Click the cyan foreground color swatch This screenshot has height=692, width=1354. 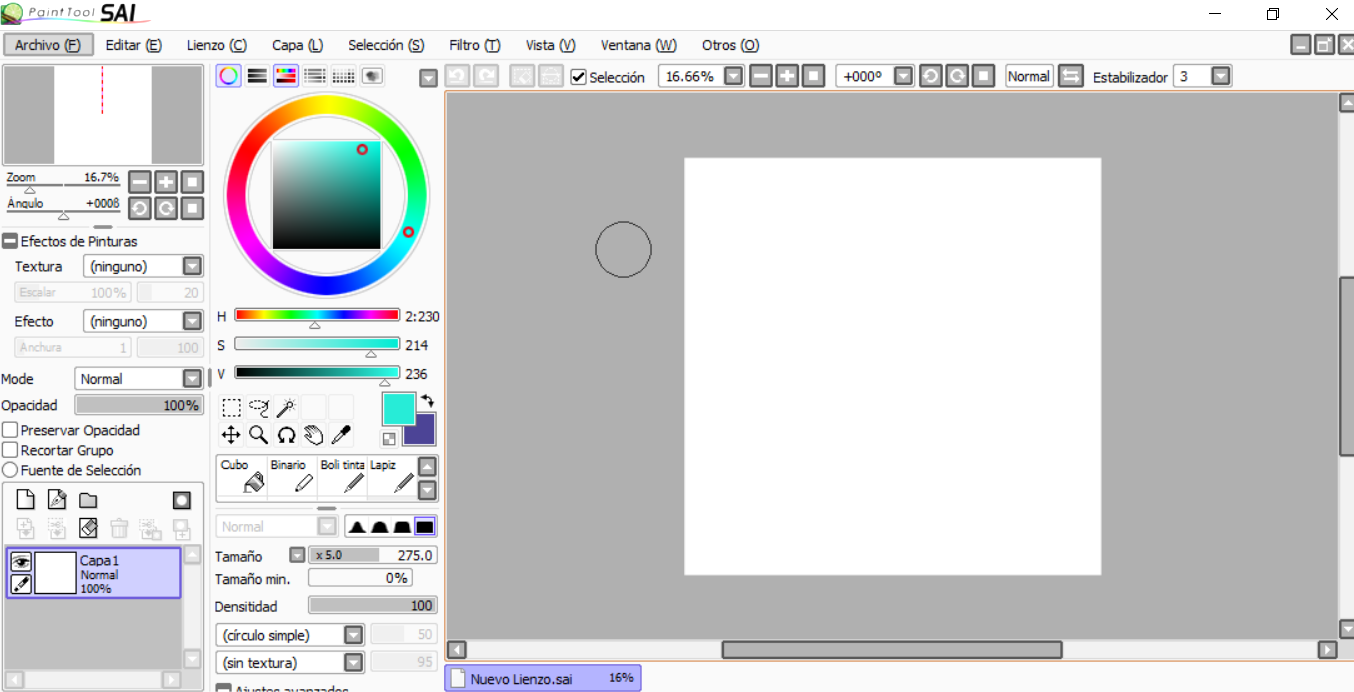tap(399, 408)
